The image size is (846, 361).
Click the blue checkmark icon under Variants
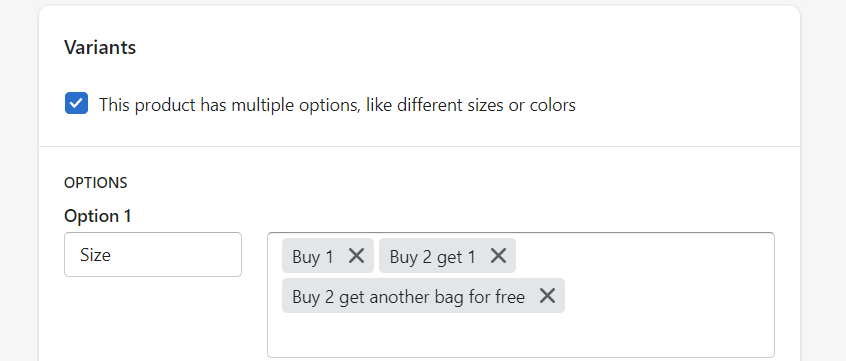pos(77,103)
